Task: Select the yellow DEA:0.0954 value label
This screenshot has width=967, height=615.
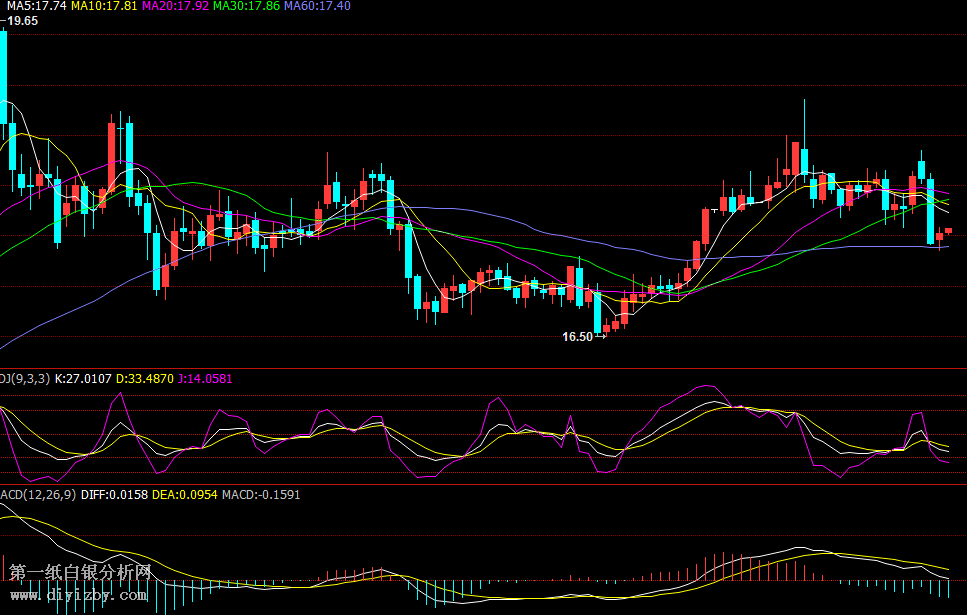Action: [184, 494]
